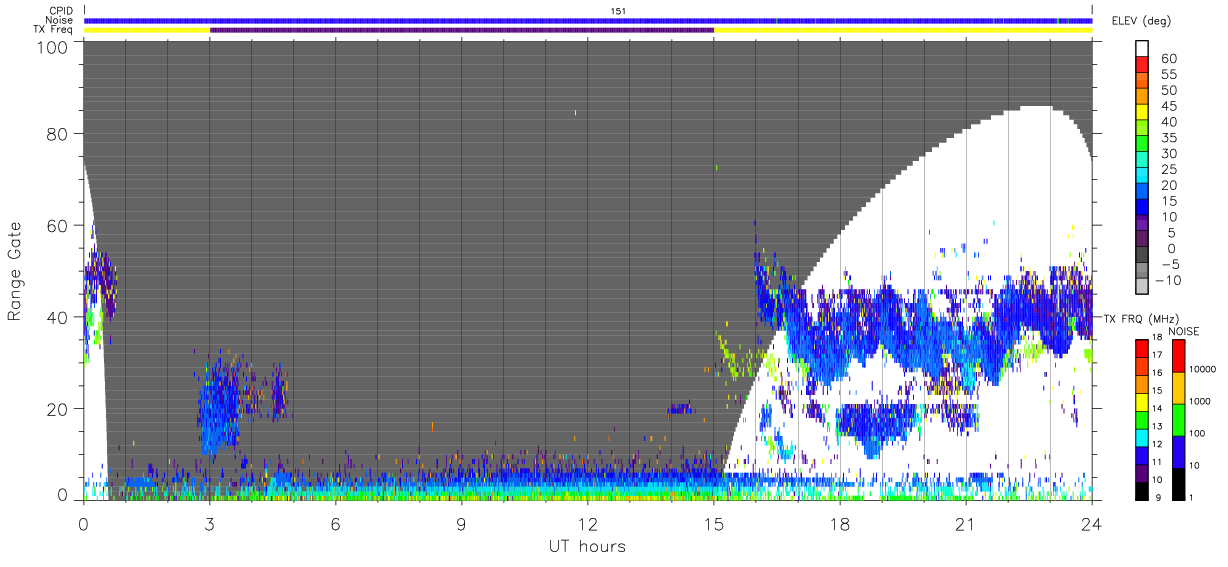Image resolution: width=1228 pixels, height=567 pixels.
Task: Pick the cyan 20–25 ELEV colorbar swatch
Action: (x=1142, y=177)
